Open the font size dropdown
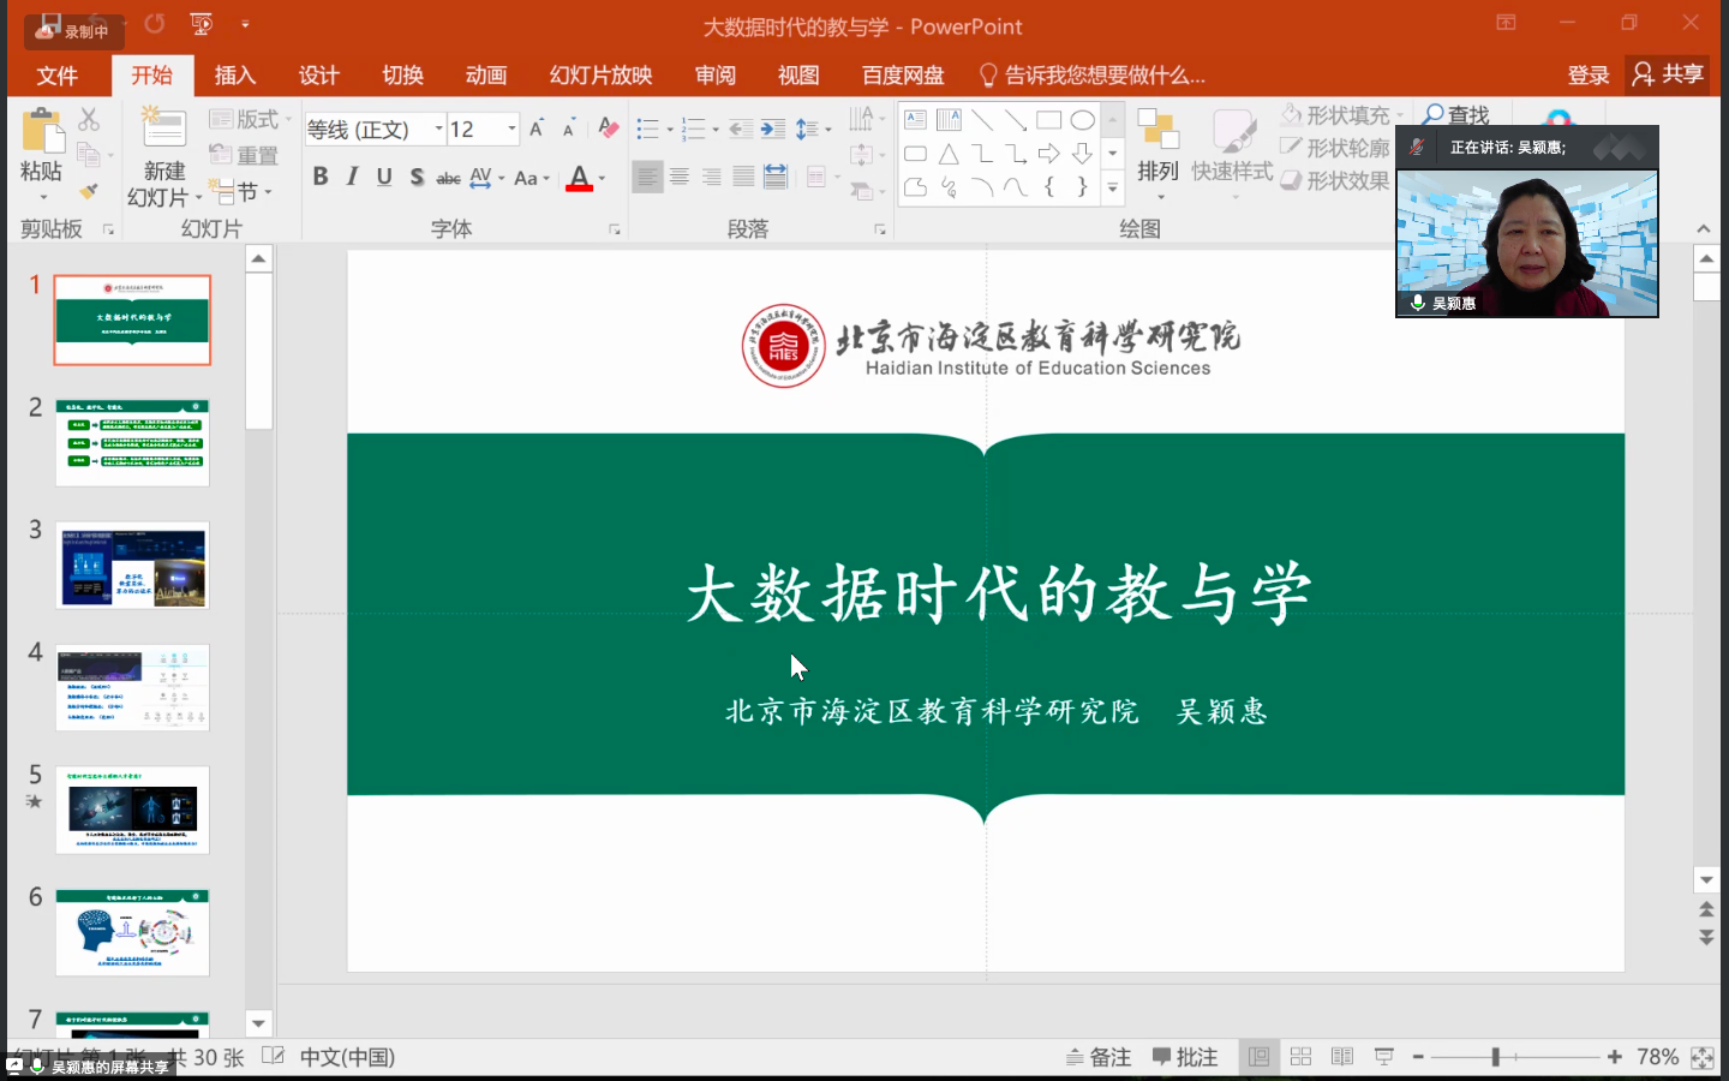 coord(511,129)
